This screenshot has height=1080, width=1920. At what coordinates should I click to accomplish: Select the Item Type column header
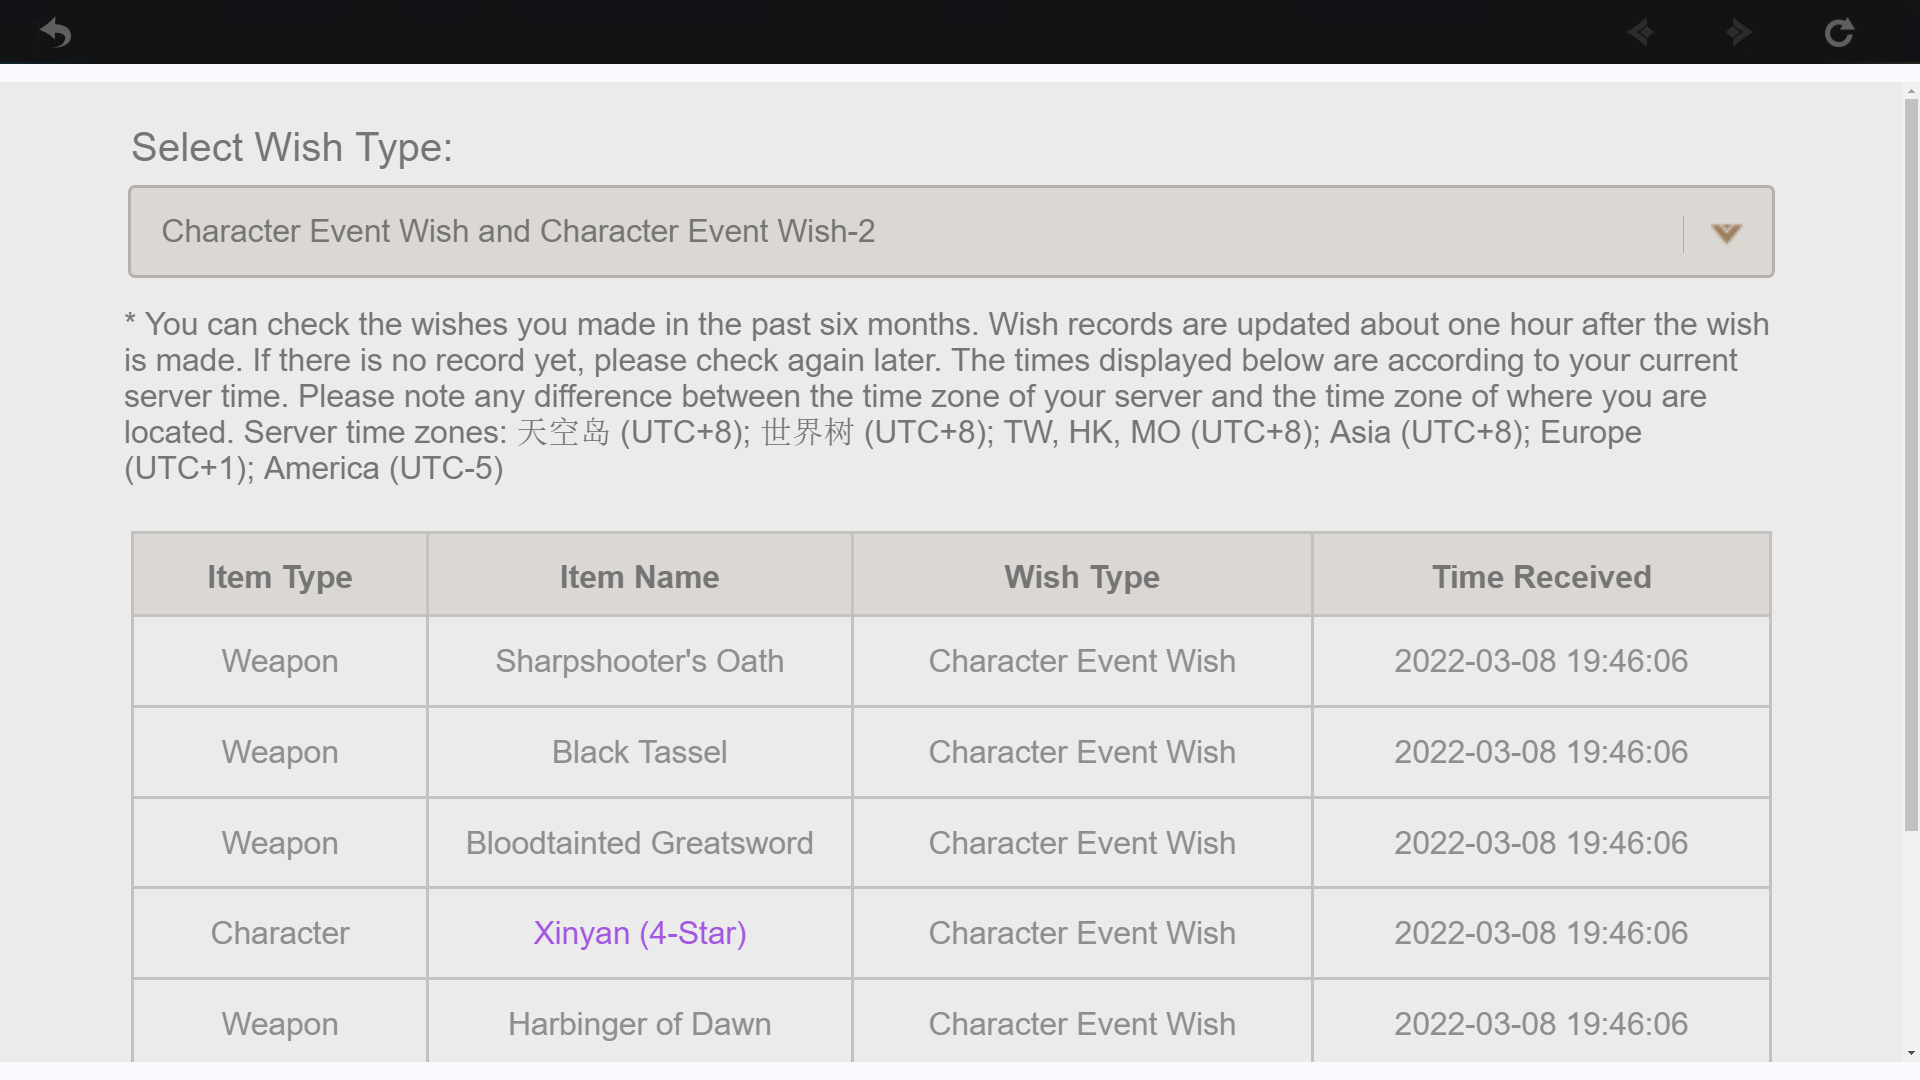coord(279,576)
